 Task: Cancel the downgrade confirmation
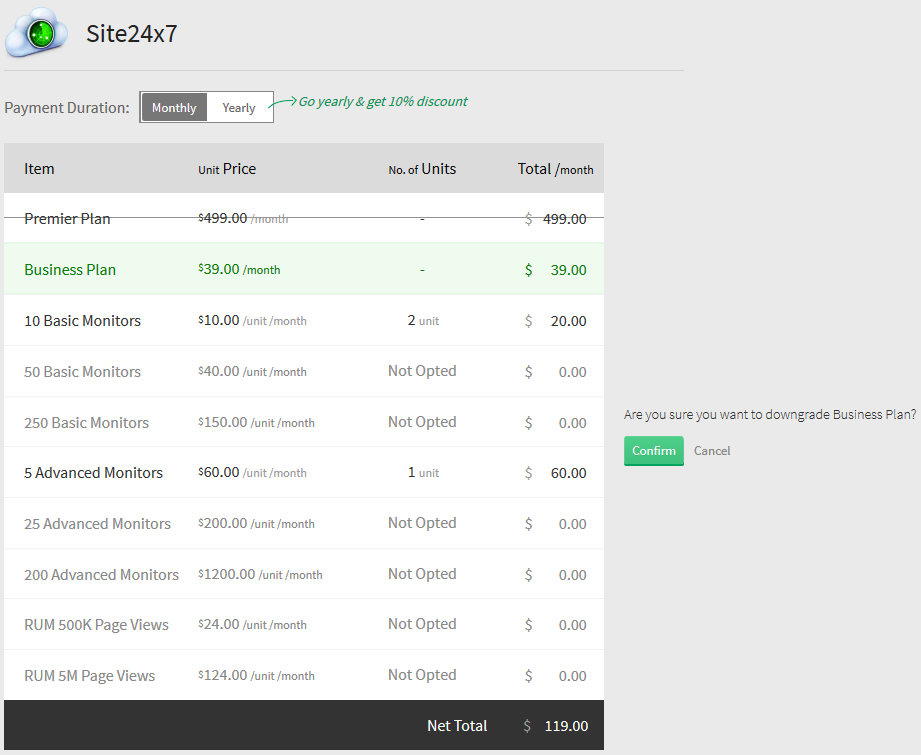coord(712,451)
